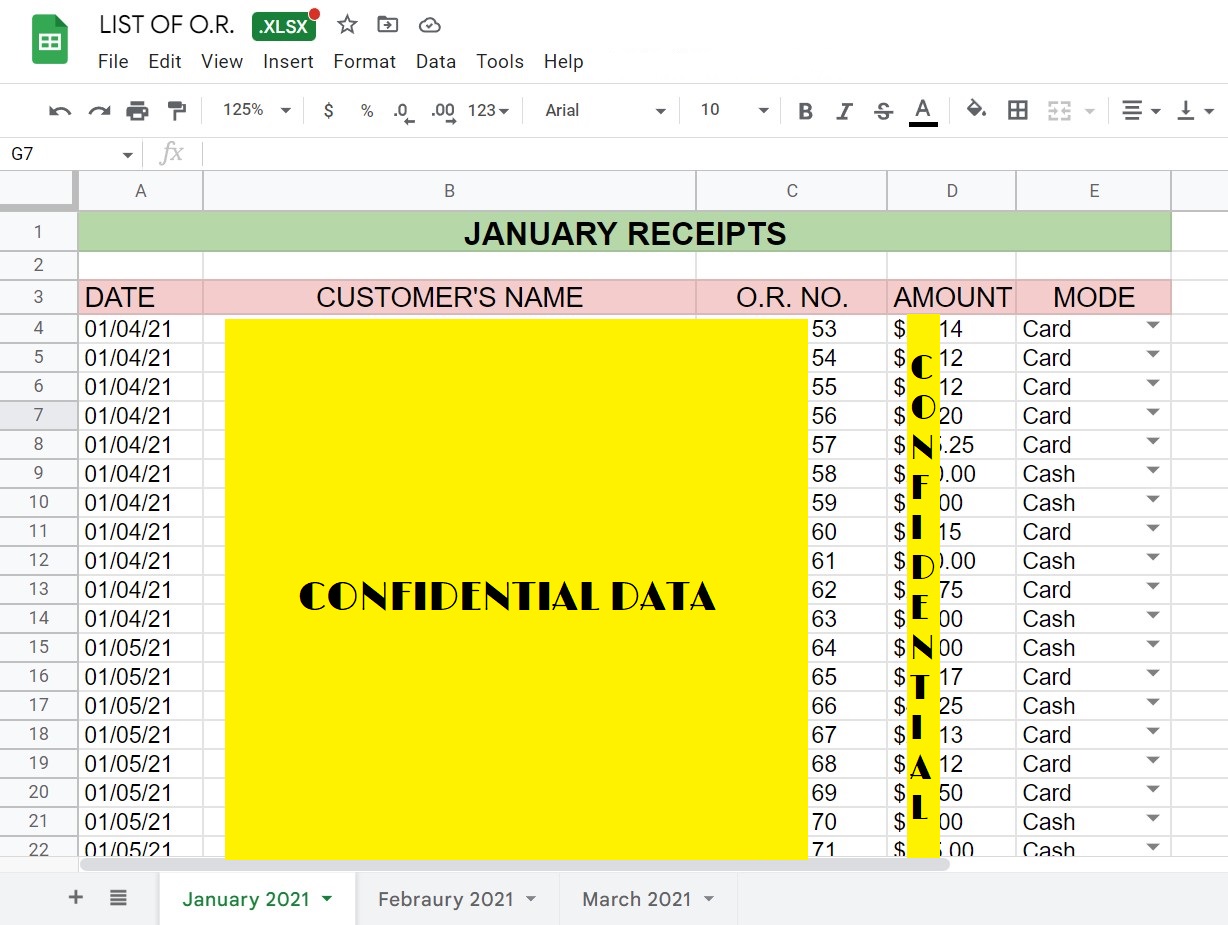This screenshot has width=1228, height=925.
Task: Open the Arial font dropdown
Action: click(x=605, y=110)
